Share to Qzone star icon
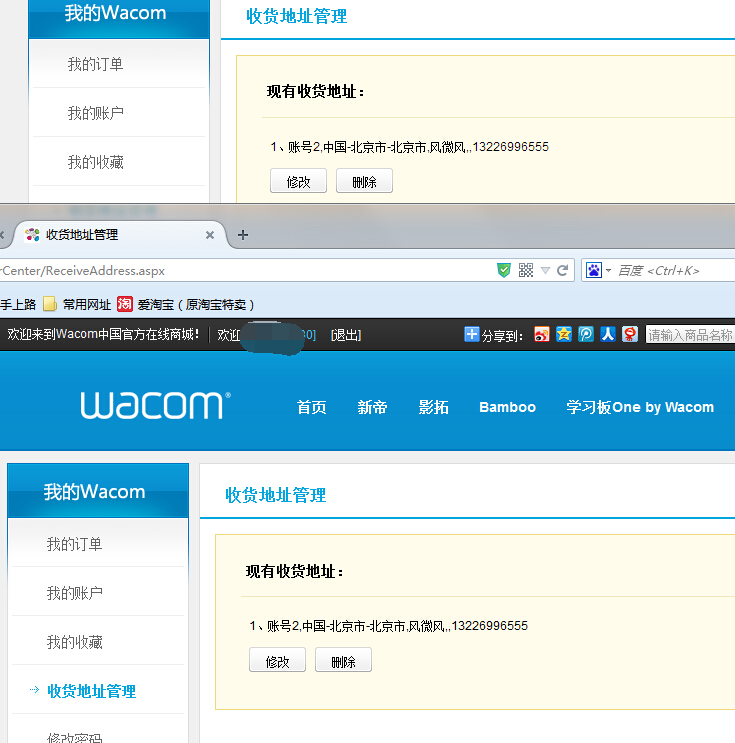 tap(563, 334)
